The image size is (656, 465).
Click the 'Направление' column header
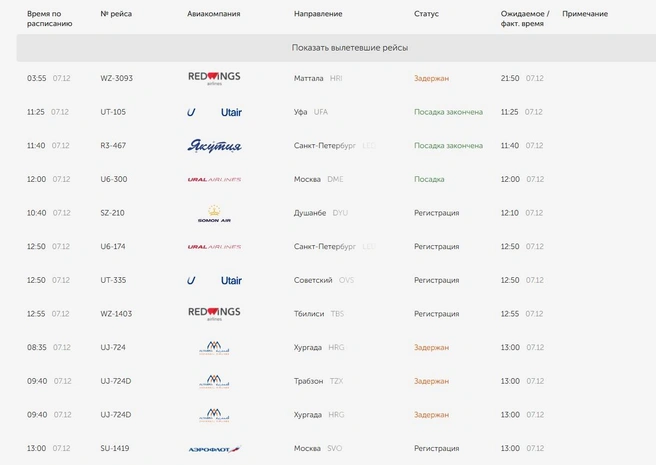click(x=318, y=14)
